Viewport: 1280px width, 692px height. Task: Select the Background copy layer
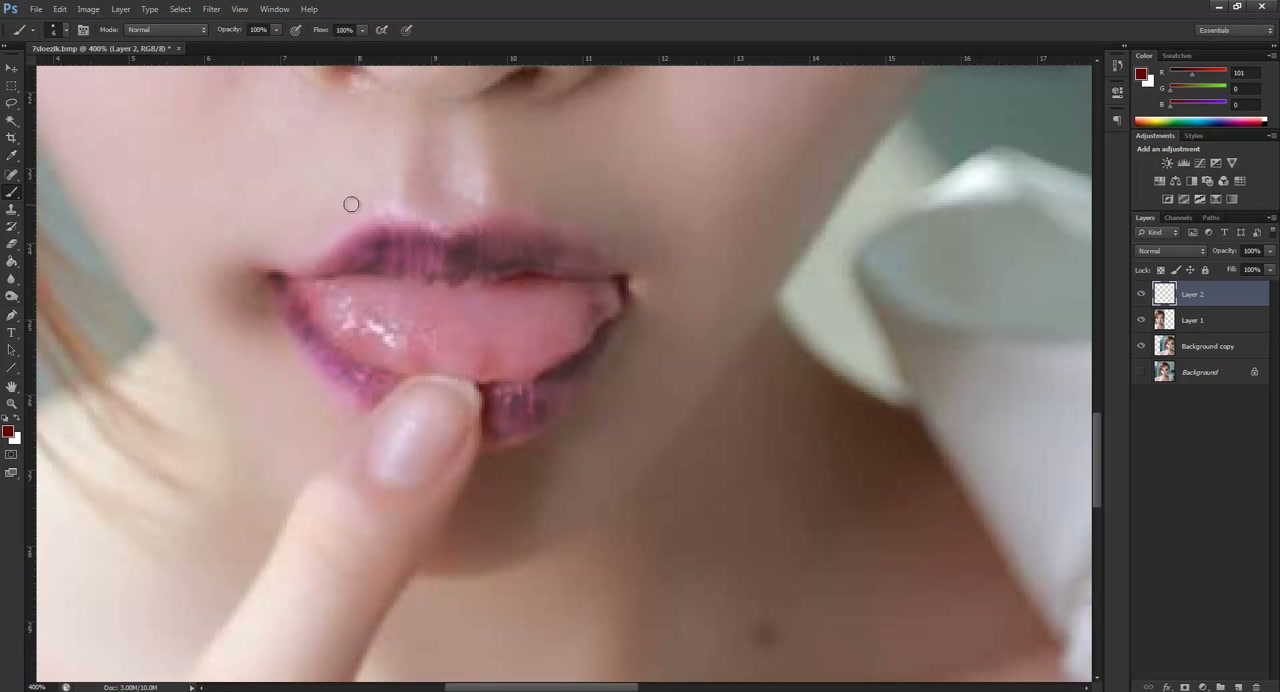1201,346
